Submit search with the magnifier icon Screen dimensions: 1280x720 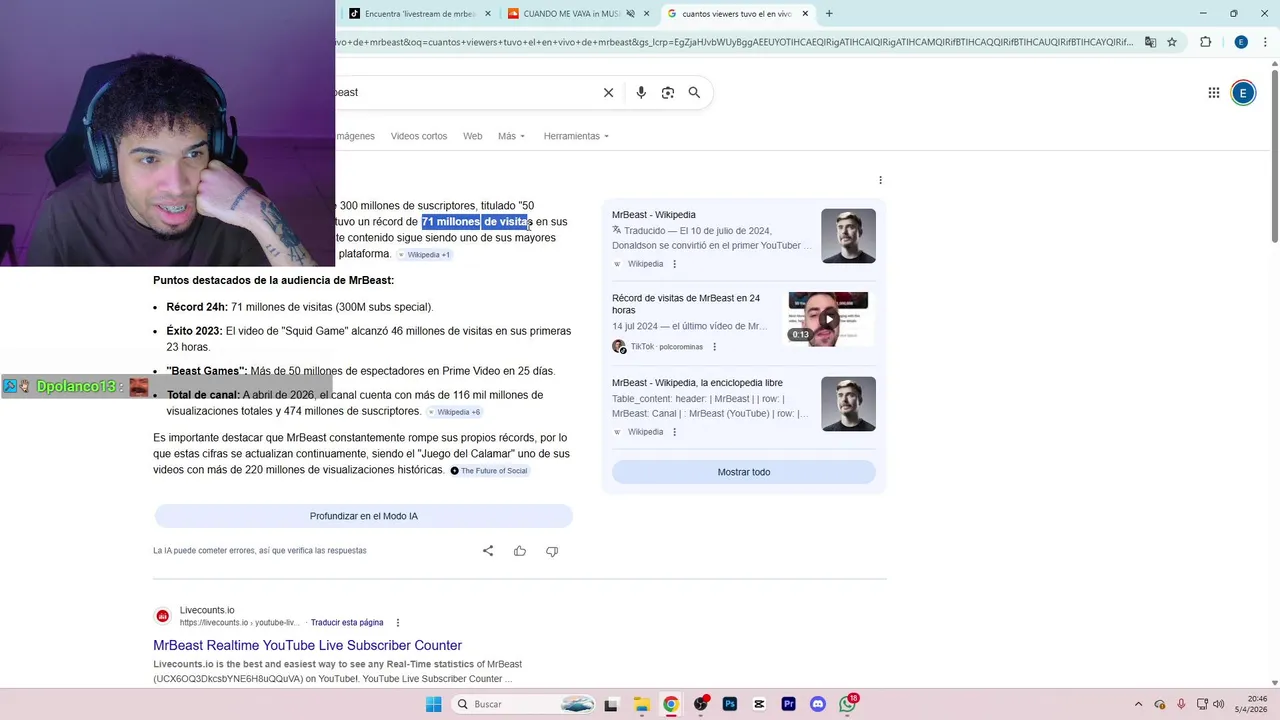point(694,92)
